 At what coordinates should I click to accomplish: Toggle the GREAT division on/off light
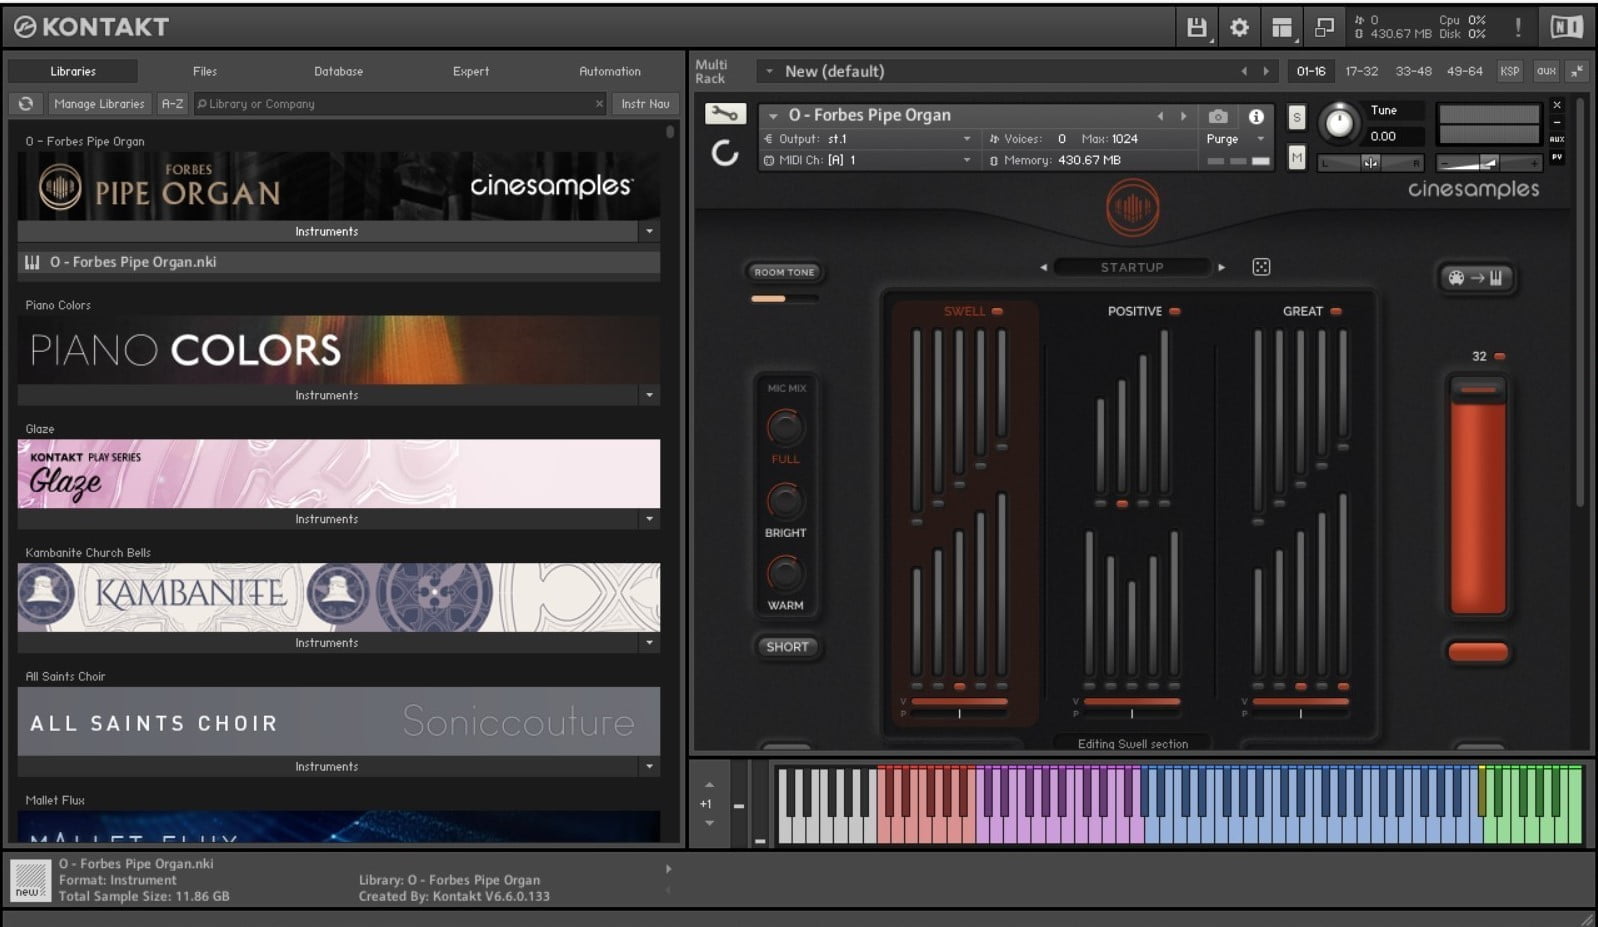(1336, 311)
